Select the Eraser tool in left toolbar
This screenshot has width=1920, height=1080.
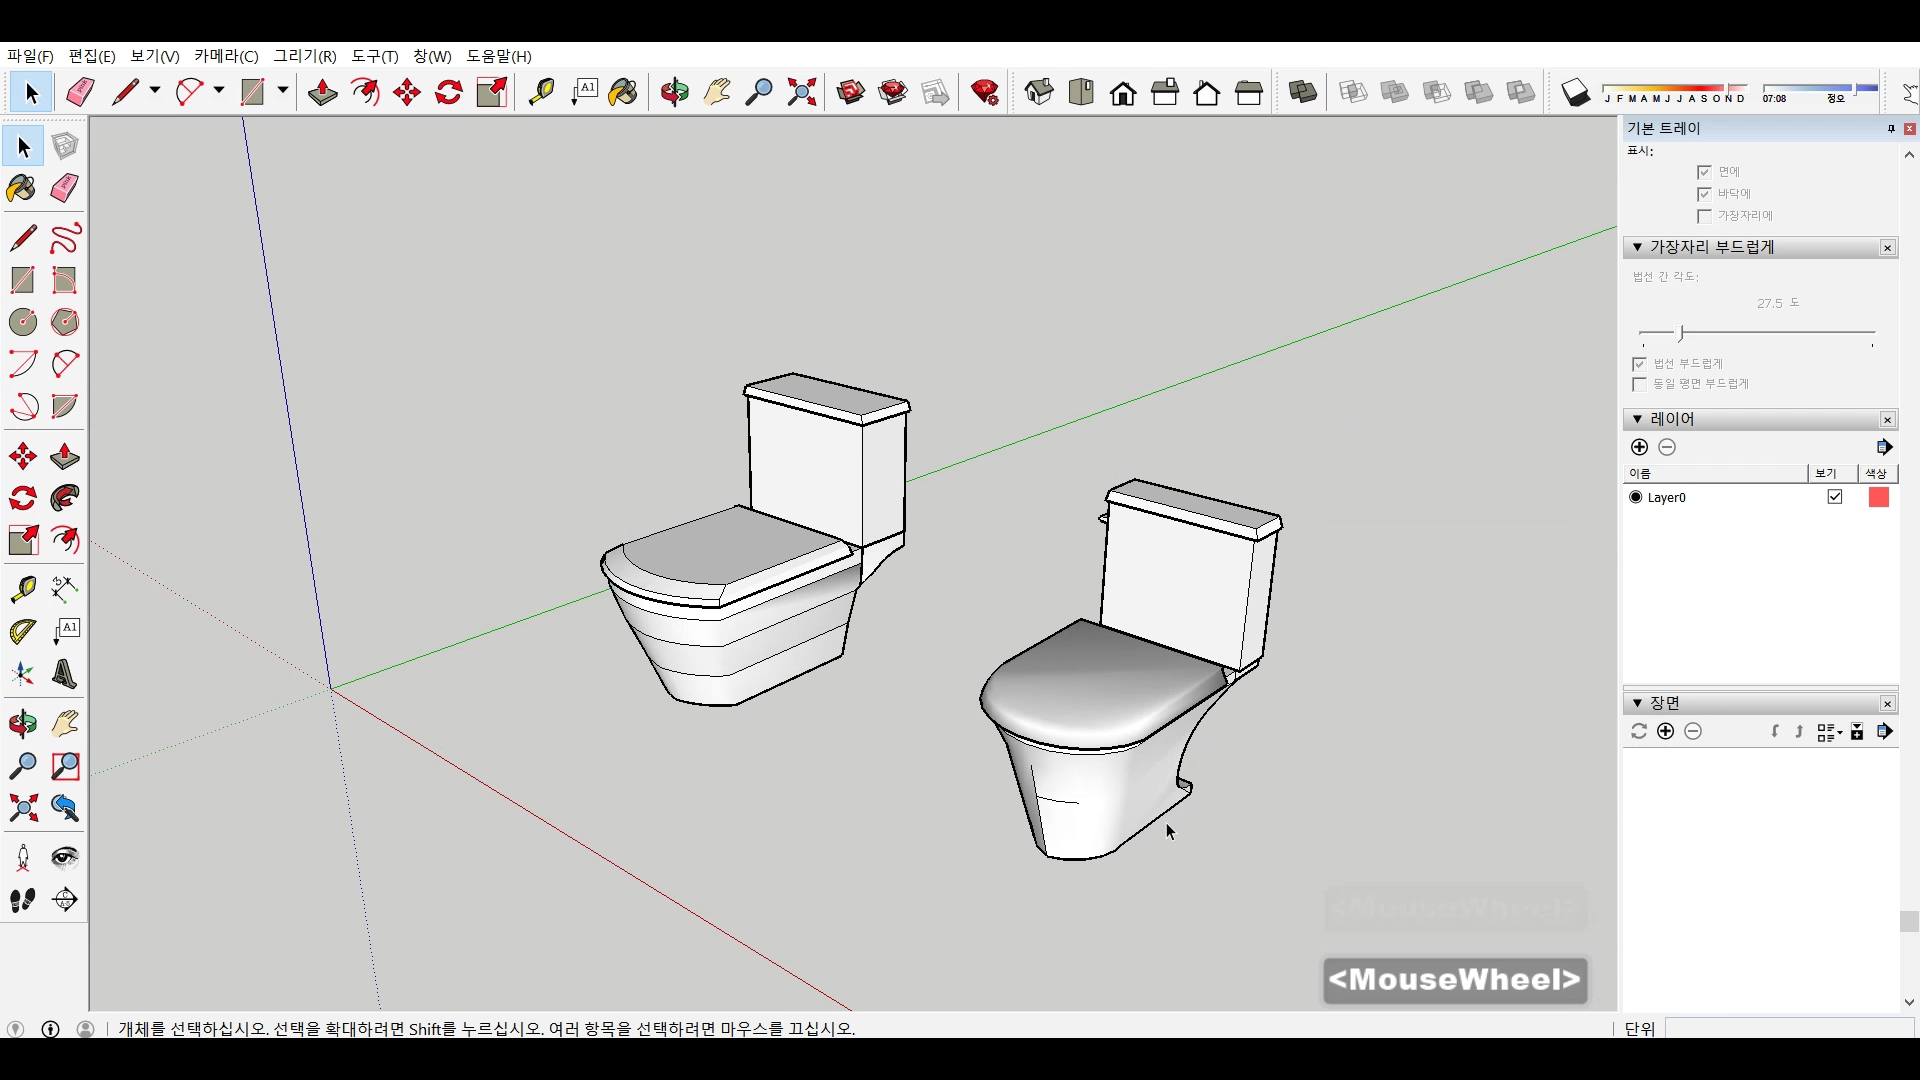tap(65, 189)
